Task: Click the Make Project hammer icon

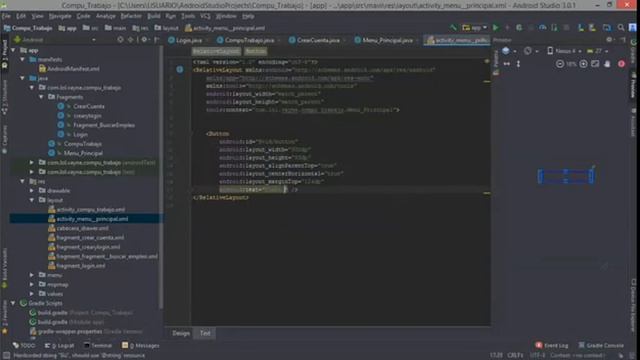Action: pos(453,27)
